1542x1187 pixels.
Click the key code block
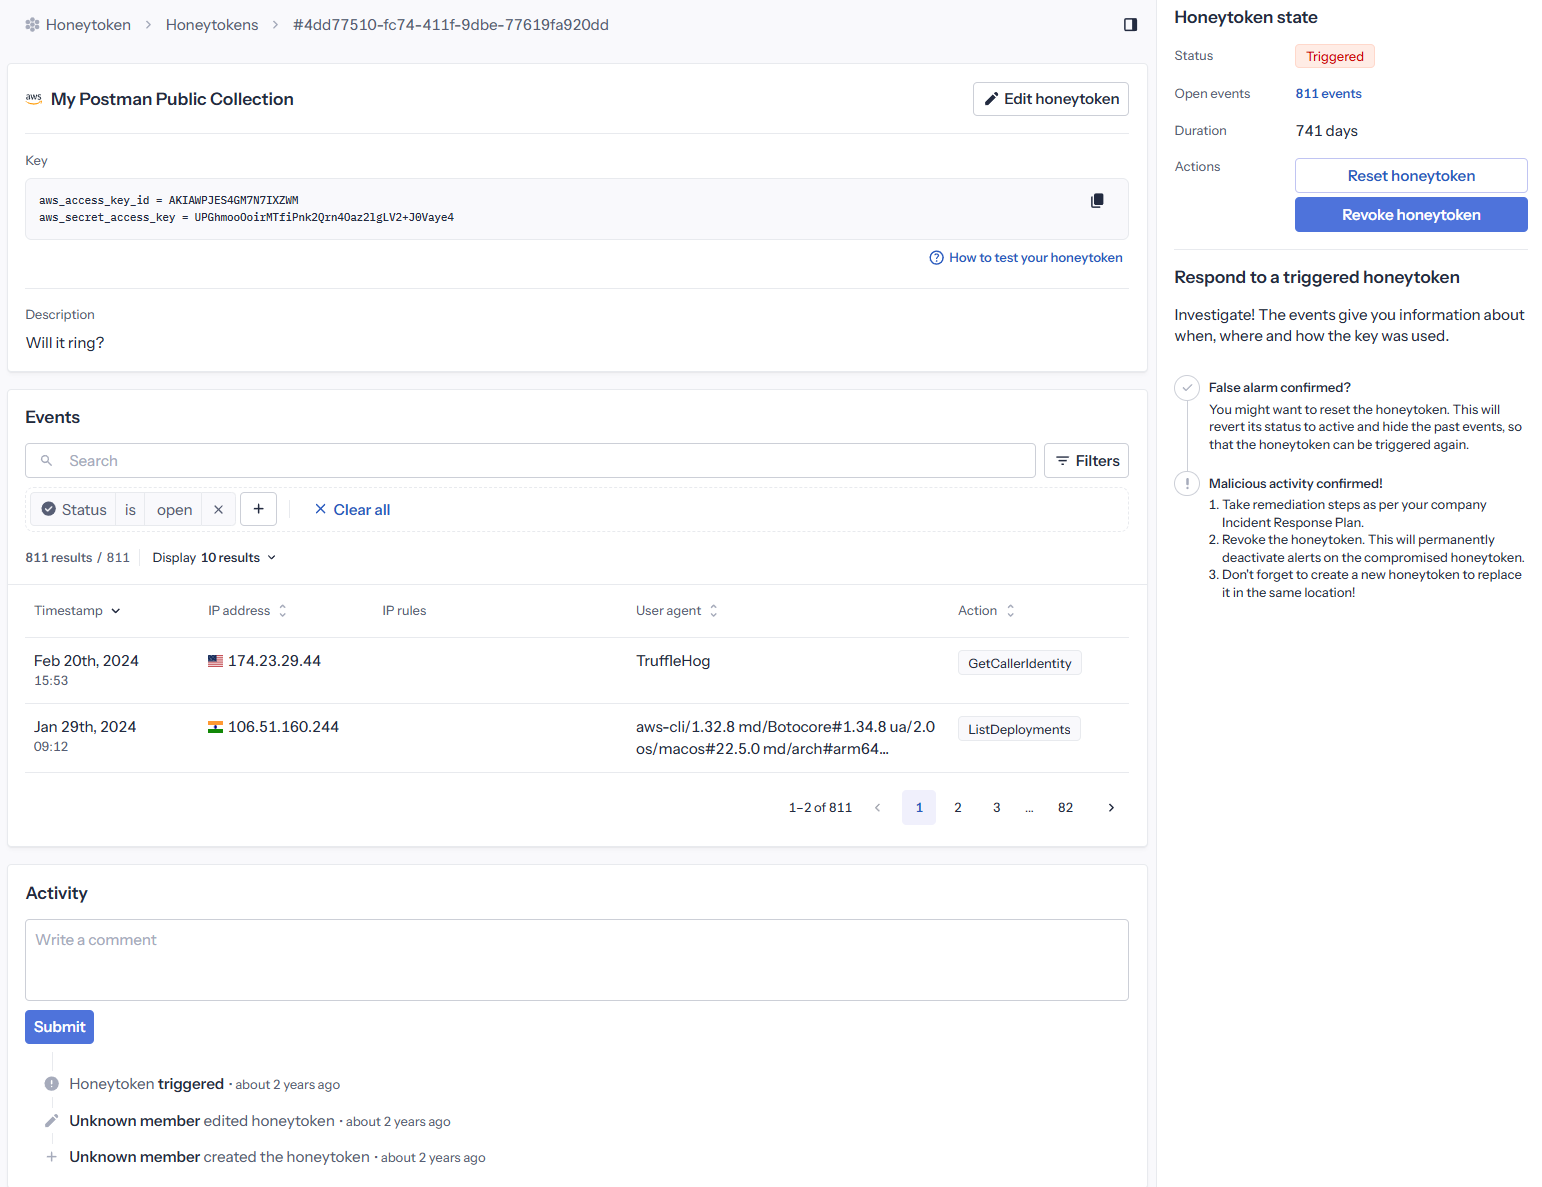point(577,209)
